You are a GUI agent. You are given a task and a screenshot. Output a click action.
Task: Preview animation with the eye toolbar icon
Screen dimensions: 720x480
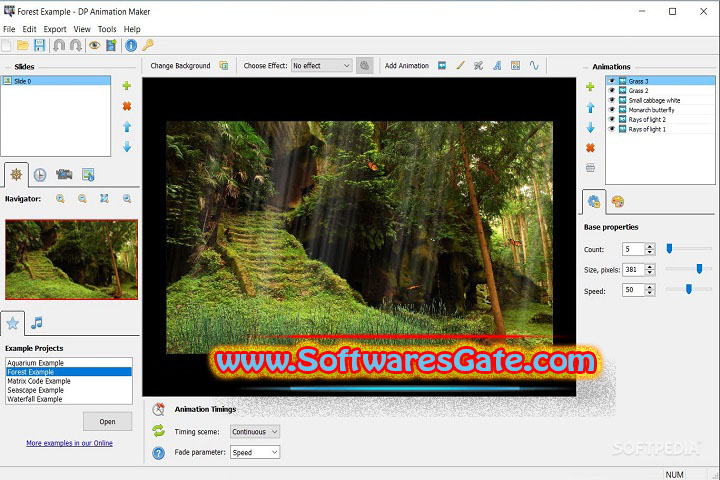[x=95, y=45]
